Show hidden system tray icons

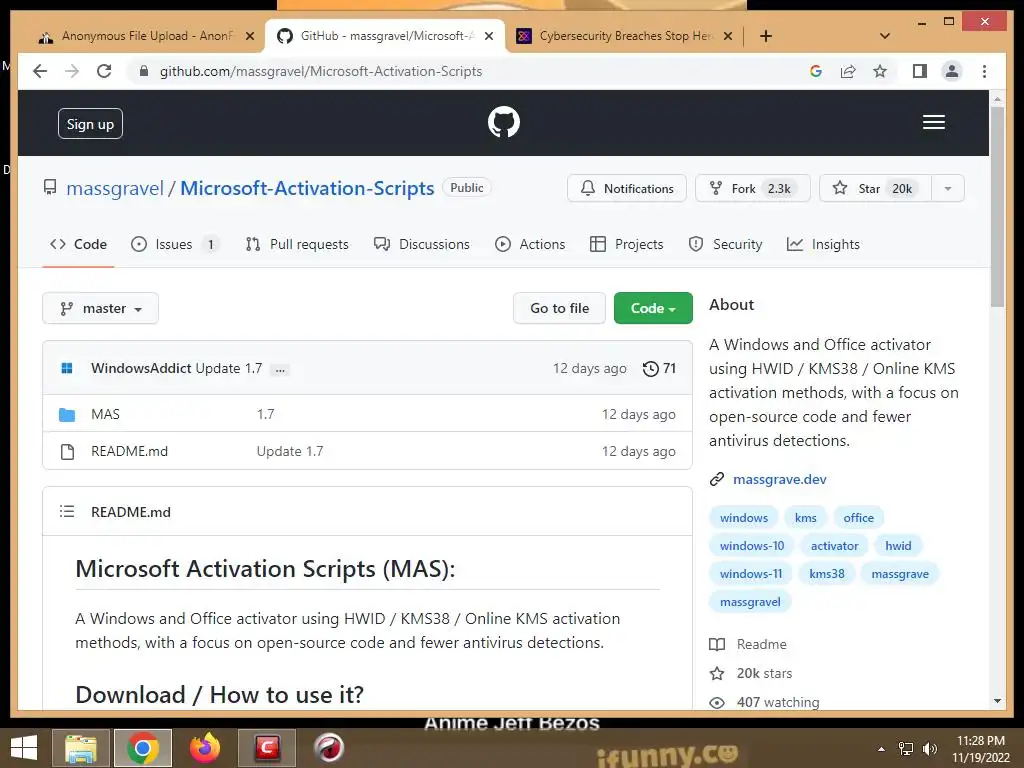coord(882,749)
